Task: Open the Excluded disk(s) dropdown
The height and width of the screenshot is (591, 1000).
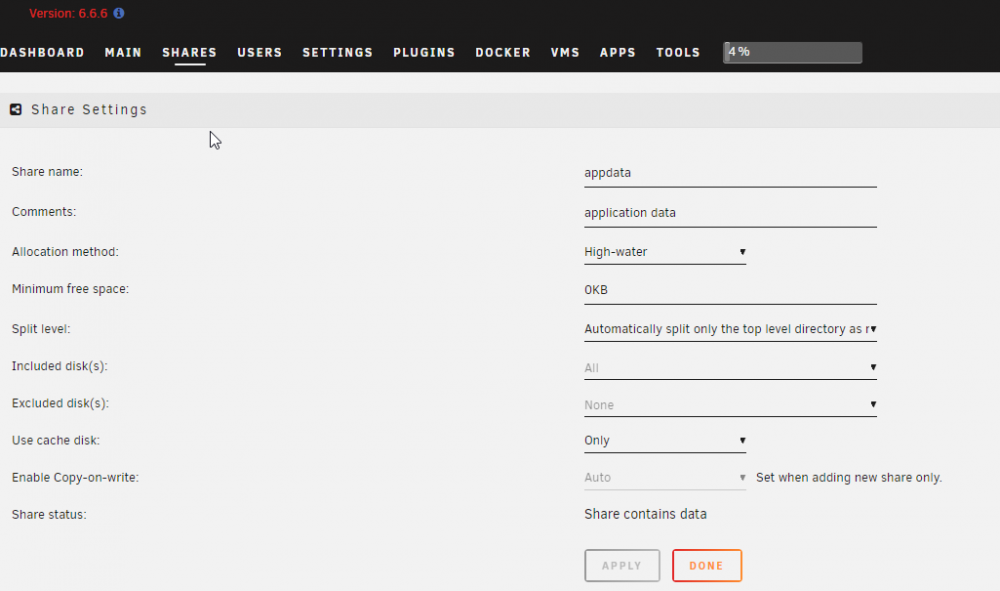Action: [730, 405]
